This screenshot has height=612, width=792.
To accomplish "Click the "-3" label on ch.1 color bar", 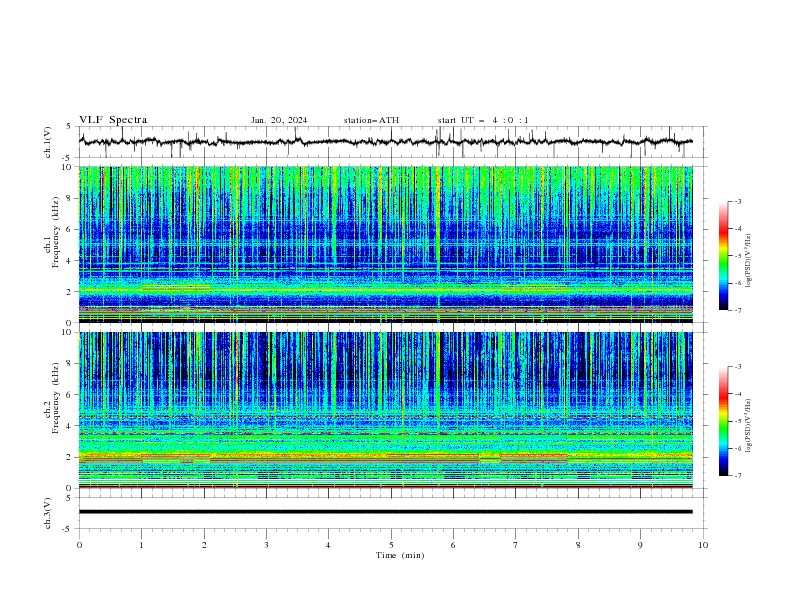I will [737, 201].
